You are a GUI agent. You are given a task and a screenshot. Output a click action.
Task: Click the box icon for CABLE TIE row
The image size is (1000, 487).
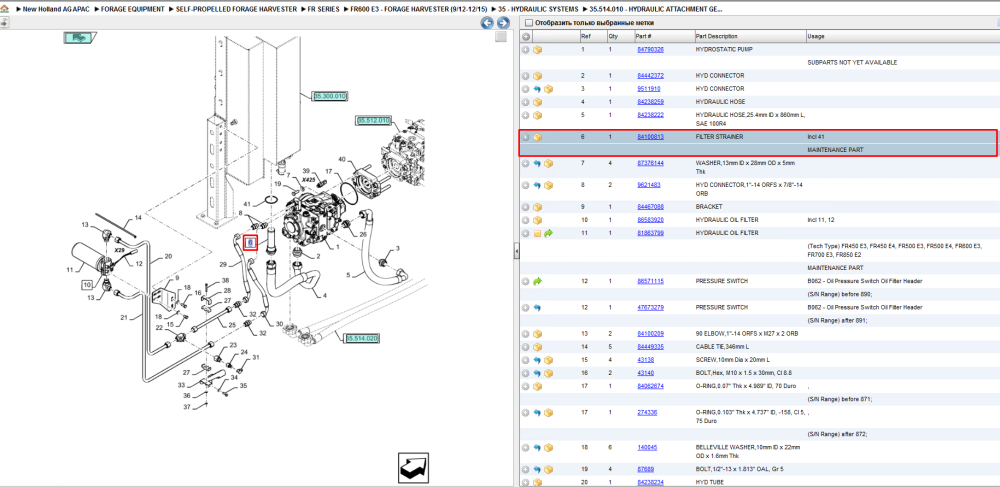coord(538,347)
